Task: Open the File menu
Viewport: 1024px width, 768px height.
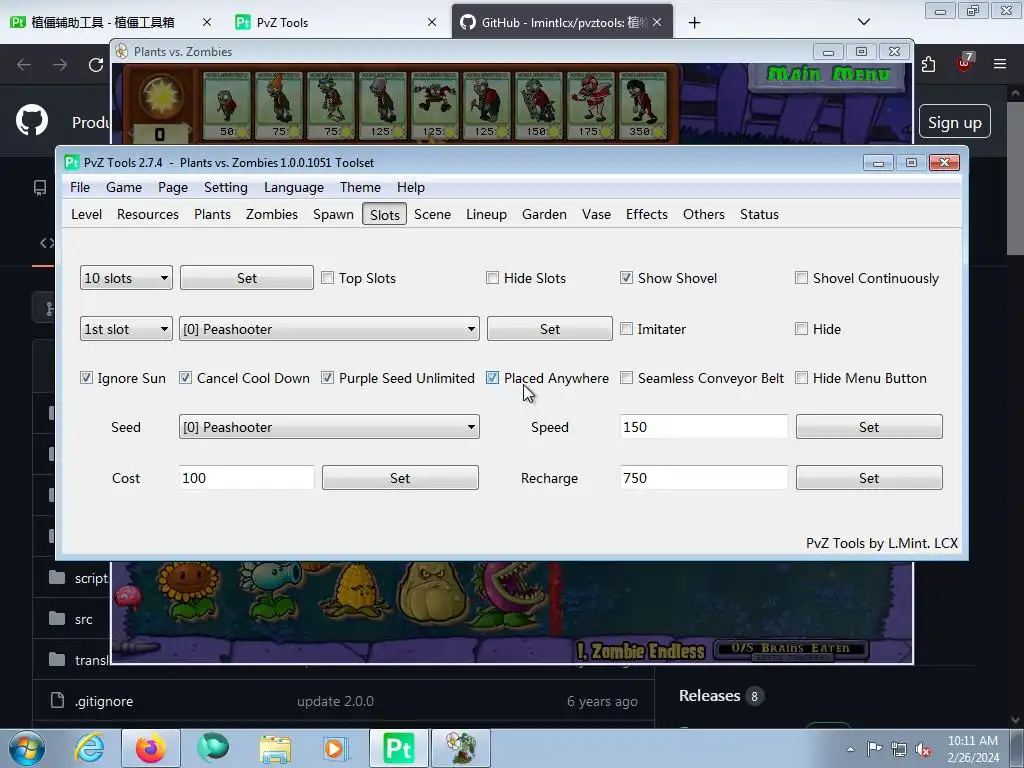Action: pos(80,187)
